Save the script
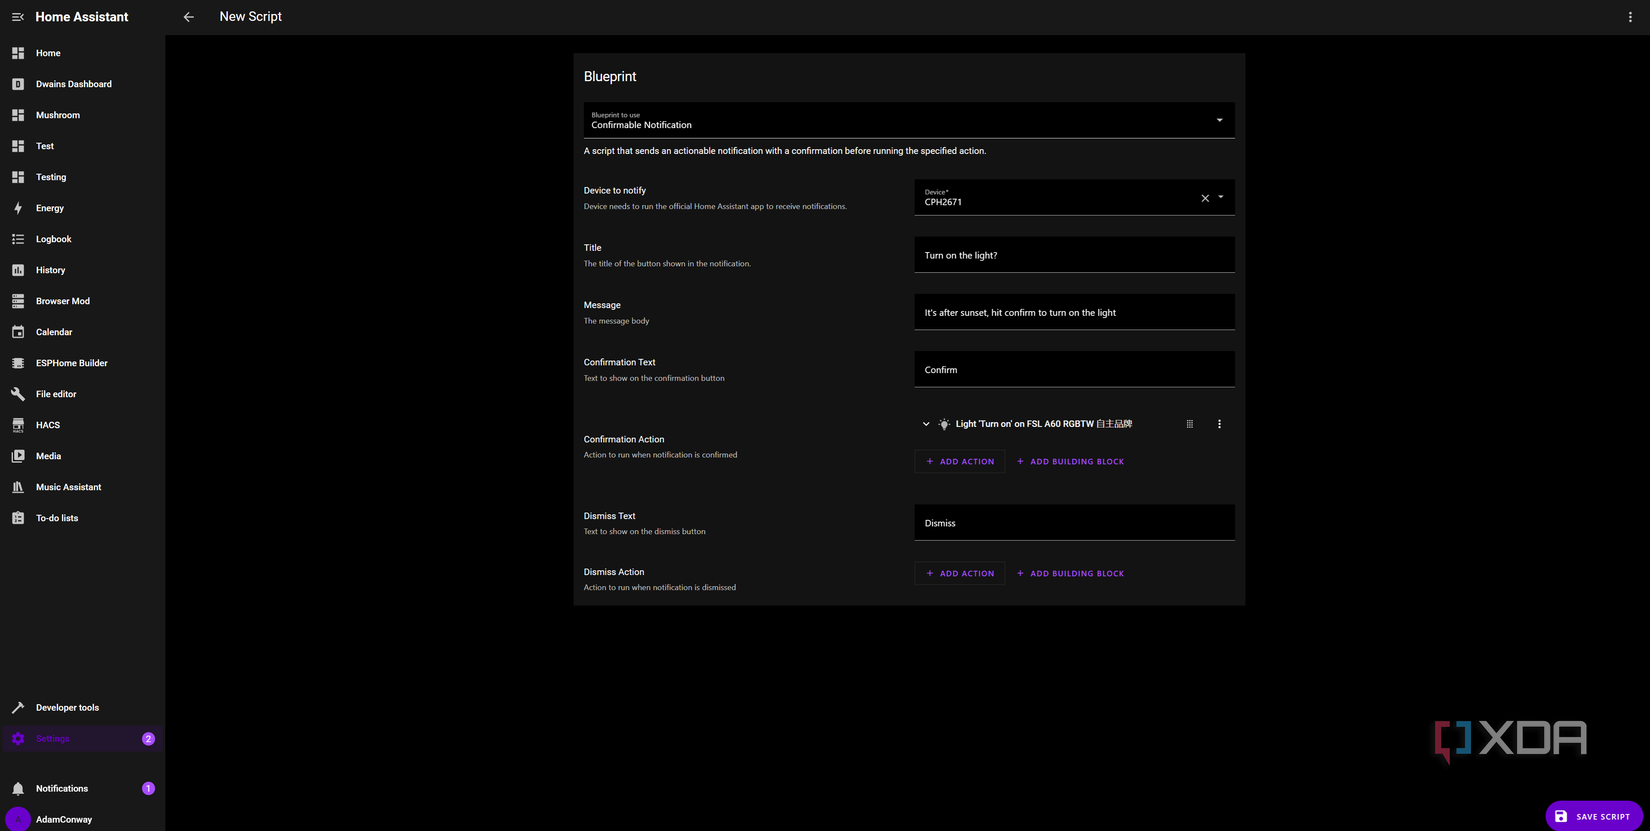Image resolution: width=1650 pixels, height=831 pixels. (1594, 816)
